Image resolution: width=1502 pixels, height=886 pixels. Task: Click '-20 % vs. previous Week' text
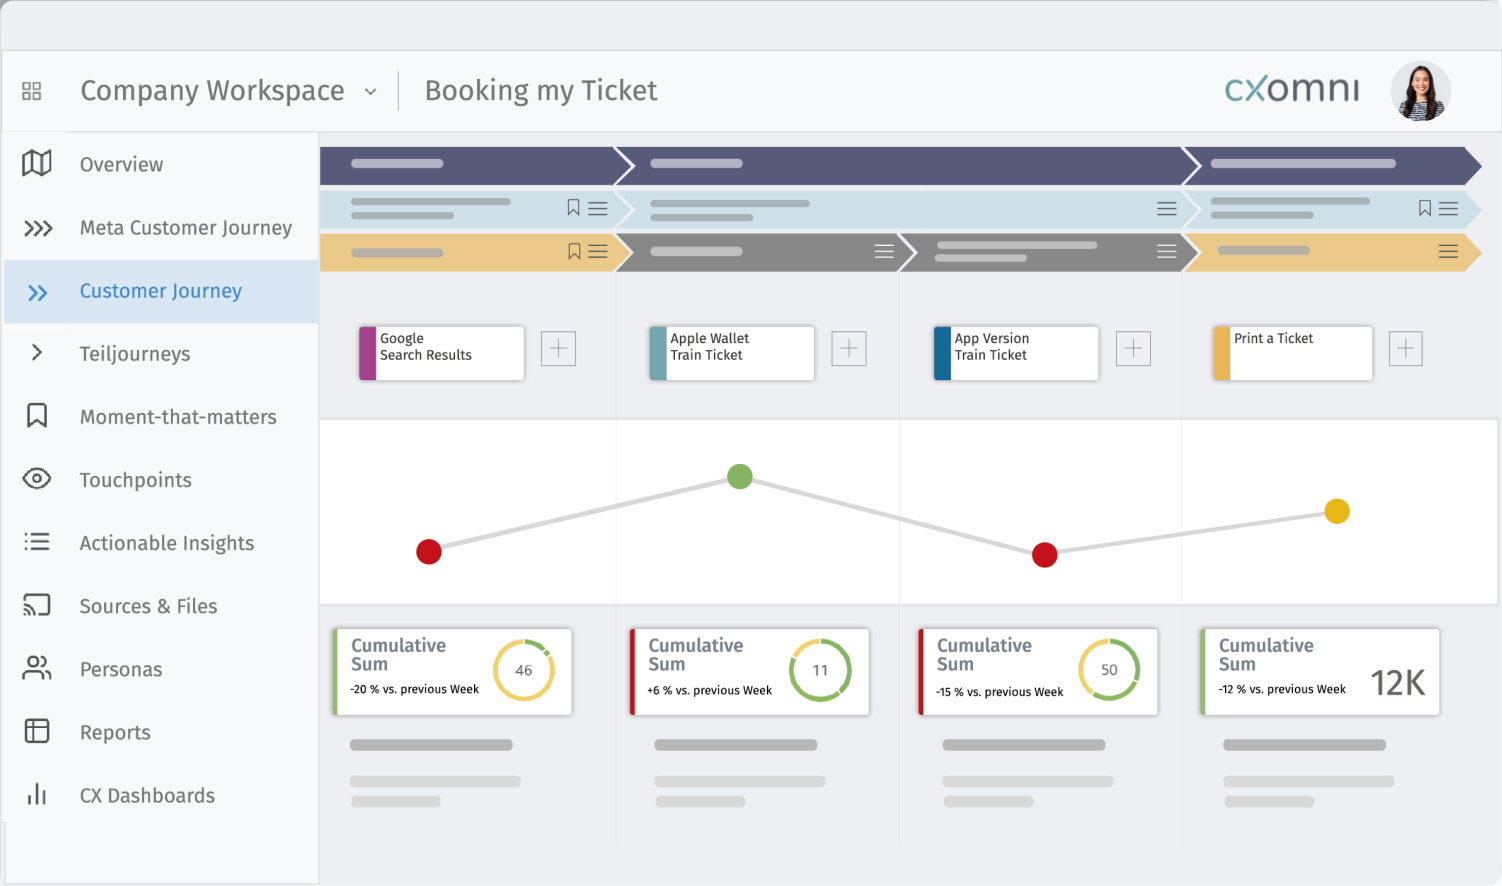click(x=415, y=689)
